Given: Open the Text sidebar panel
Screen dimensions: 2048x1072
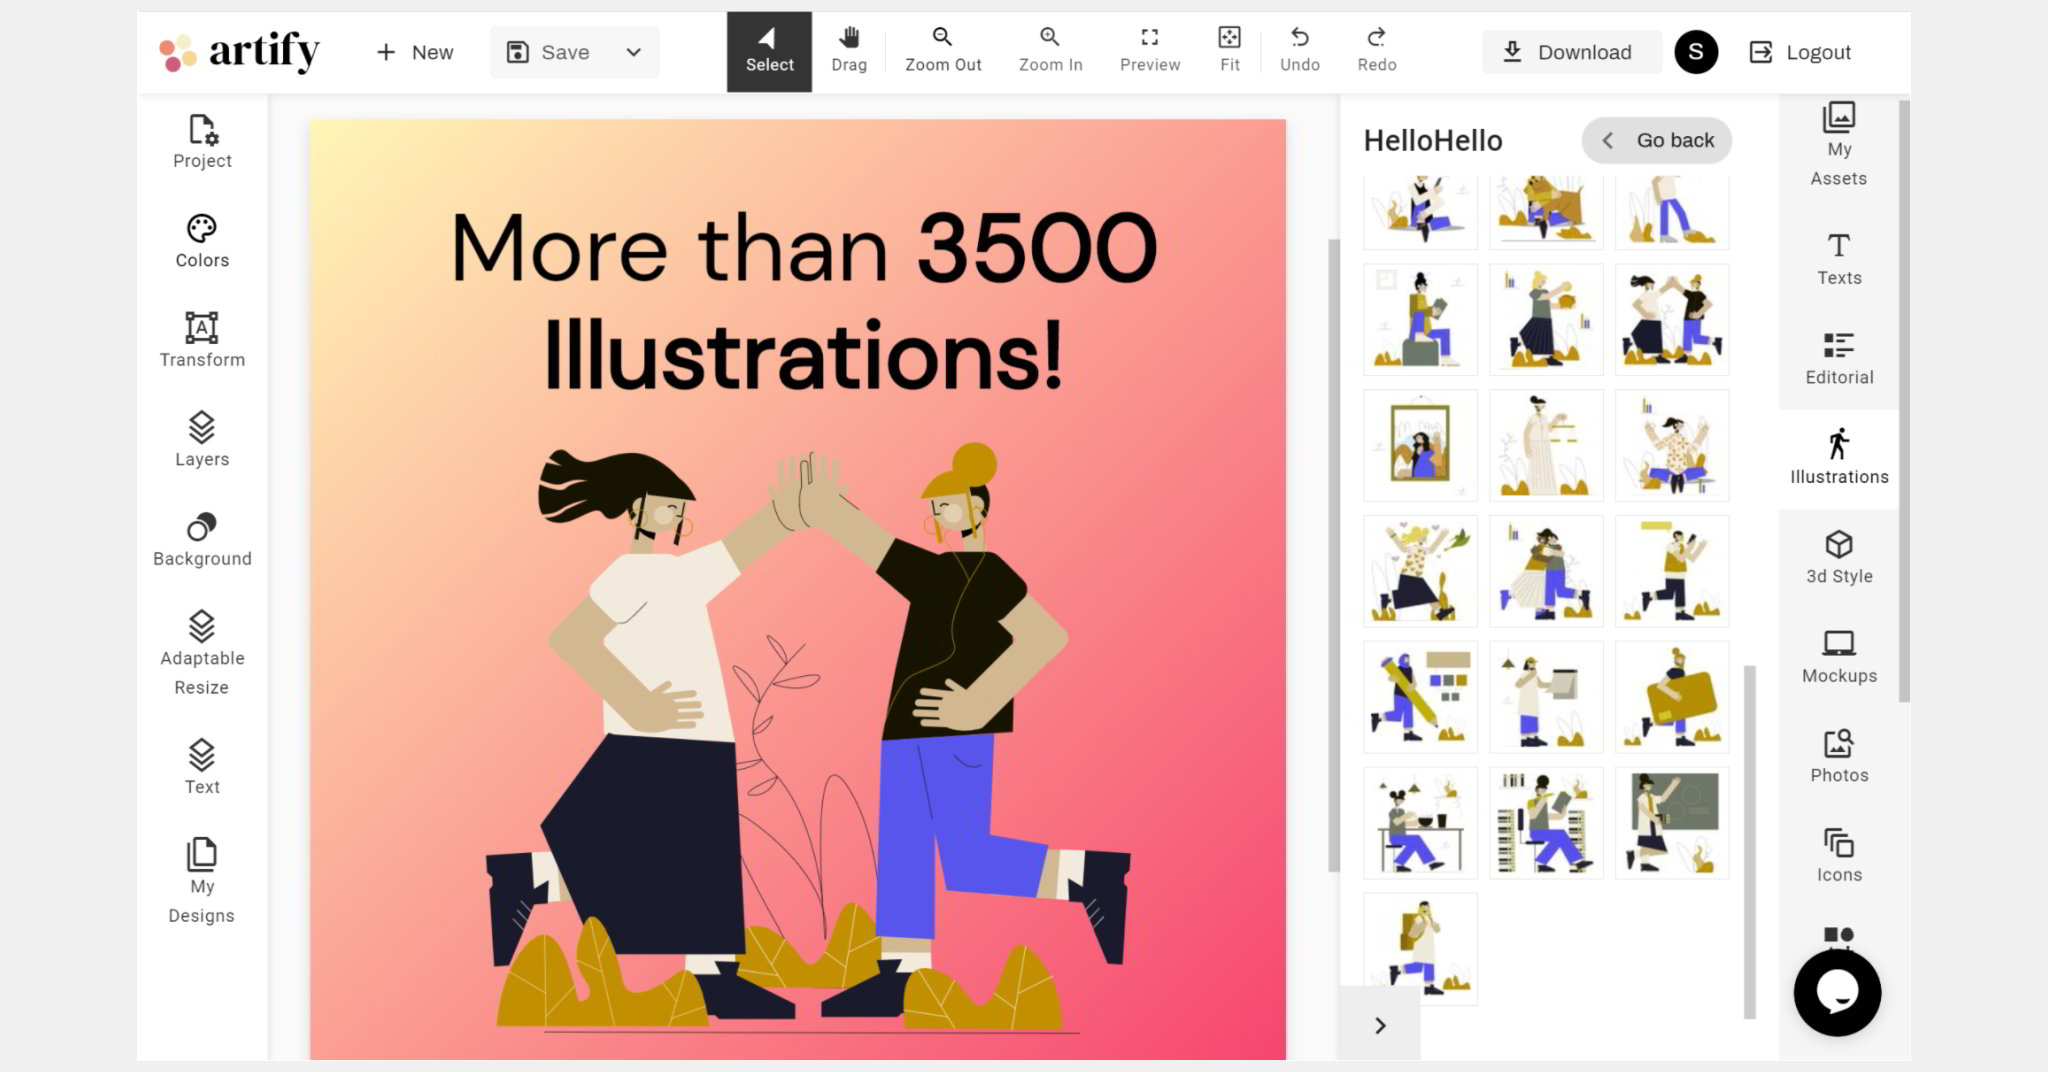Looking at the screenshot, I should coord(202,767).
